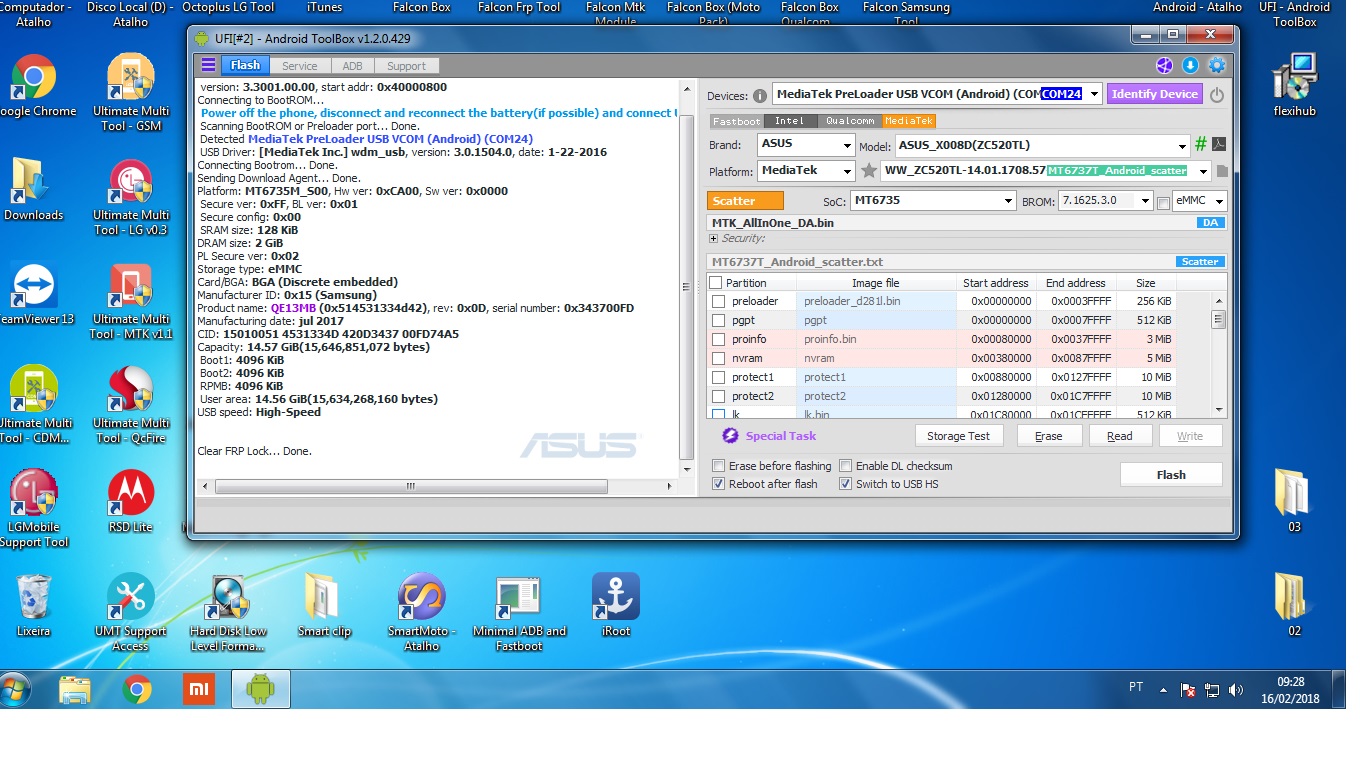The width and height of the screenshot is (1360, 768).
Task: Select the Fastboot mode tab
Action: [x=736, y=121]
